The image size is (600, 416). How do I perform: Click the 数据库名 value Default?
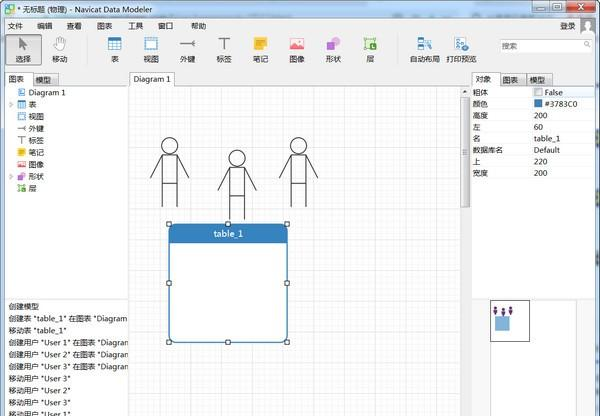[546, 150]
